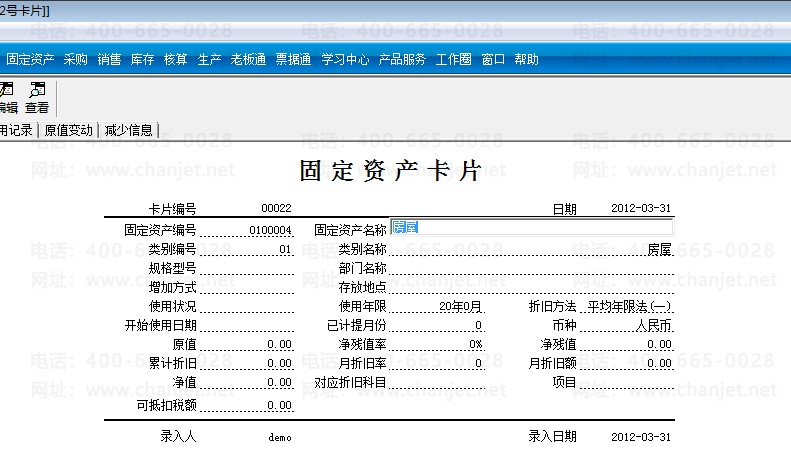791x461 pixels.
Task: Open the 采购 menu
Action: click(x=75, y=60)
